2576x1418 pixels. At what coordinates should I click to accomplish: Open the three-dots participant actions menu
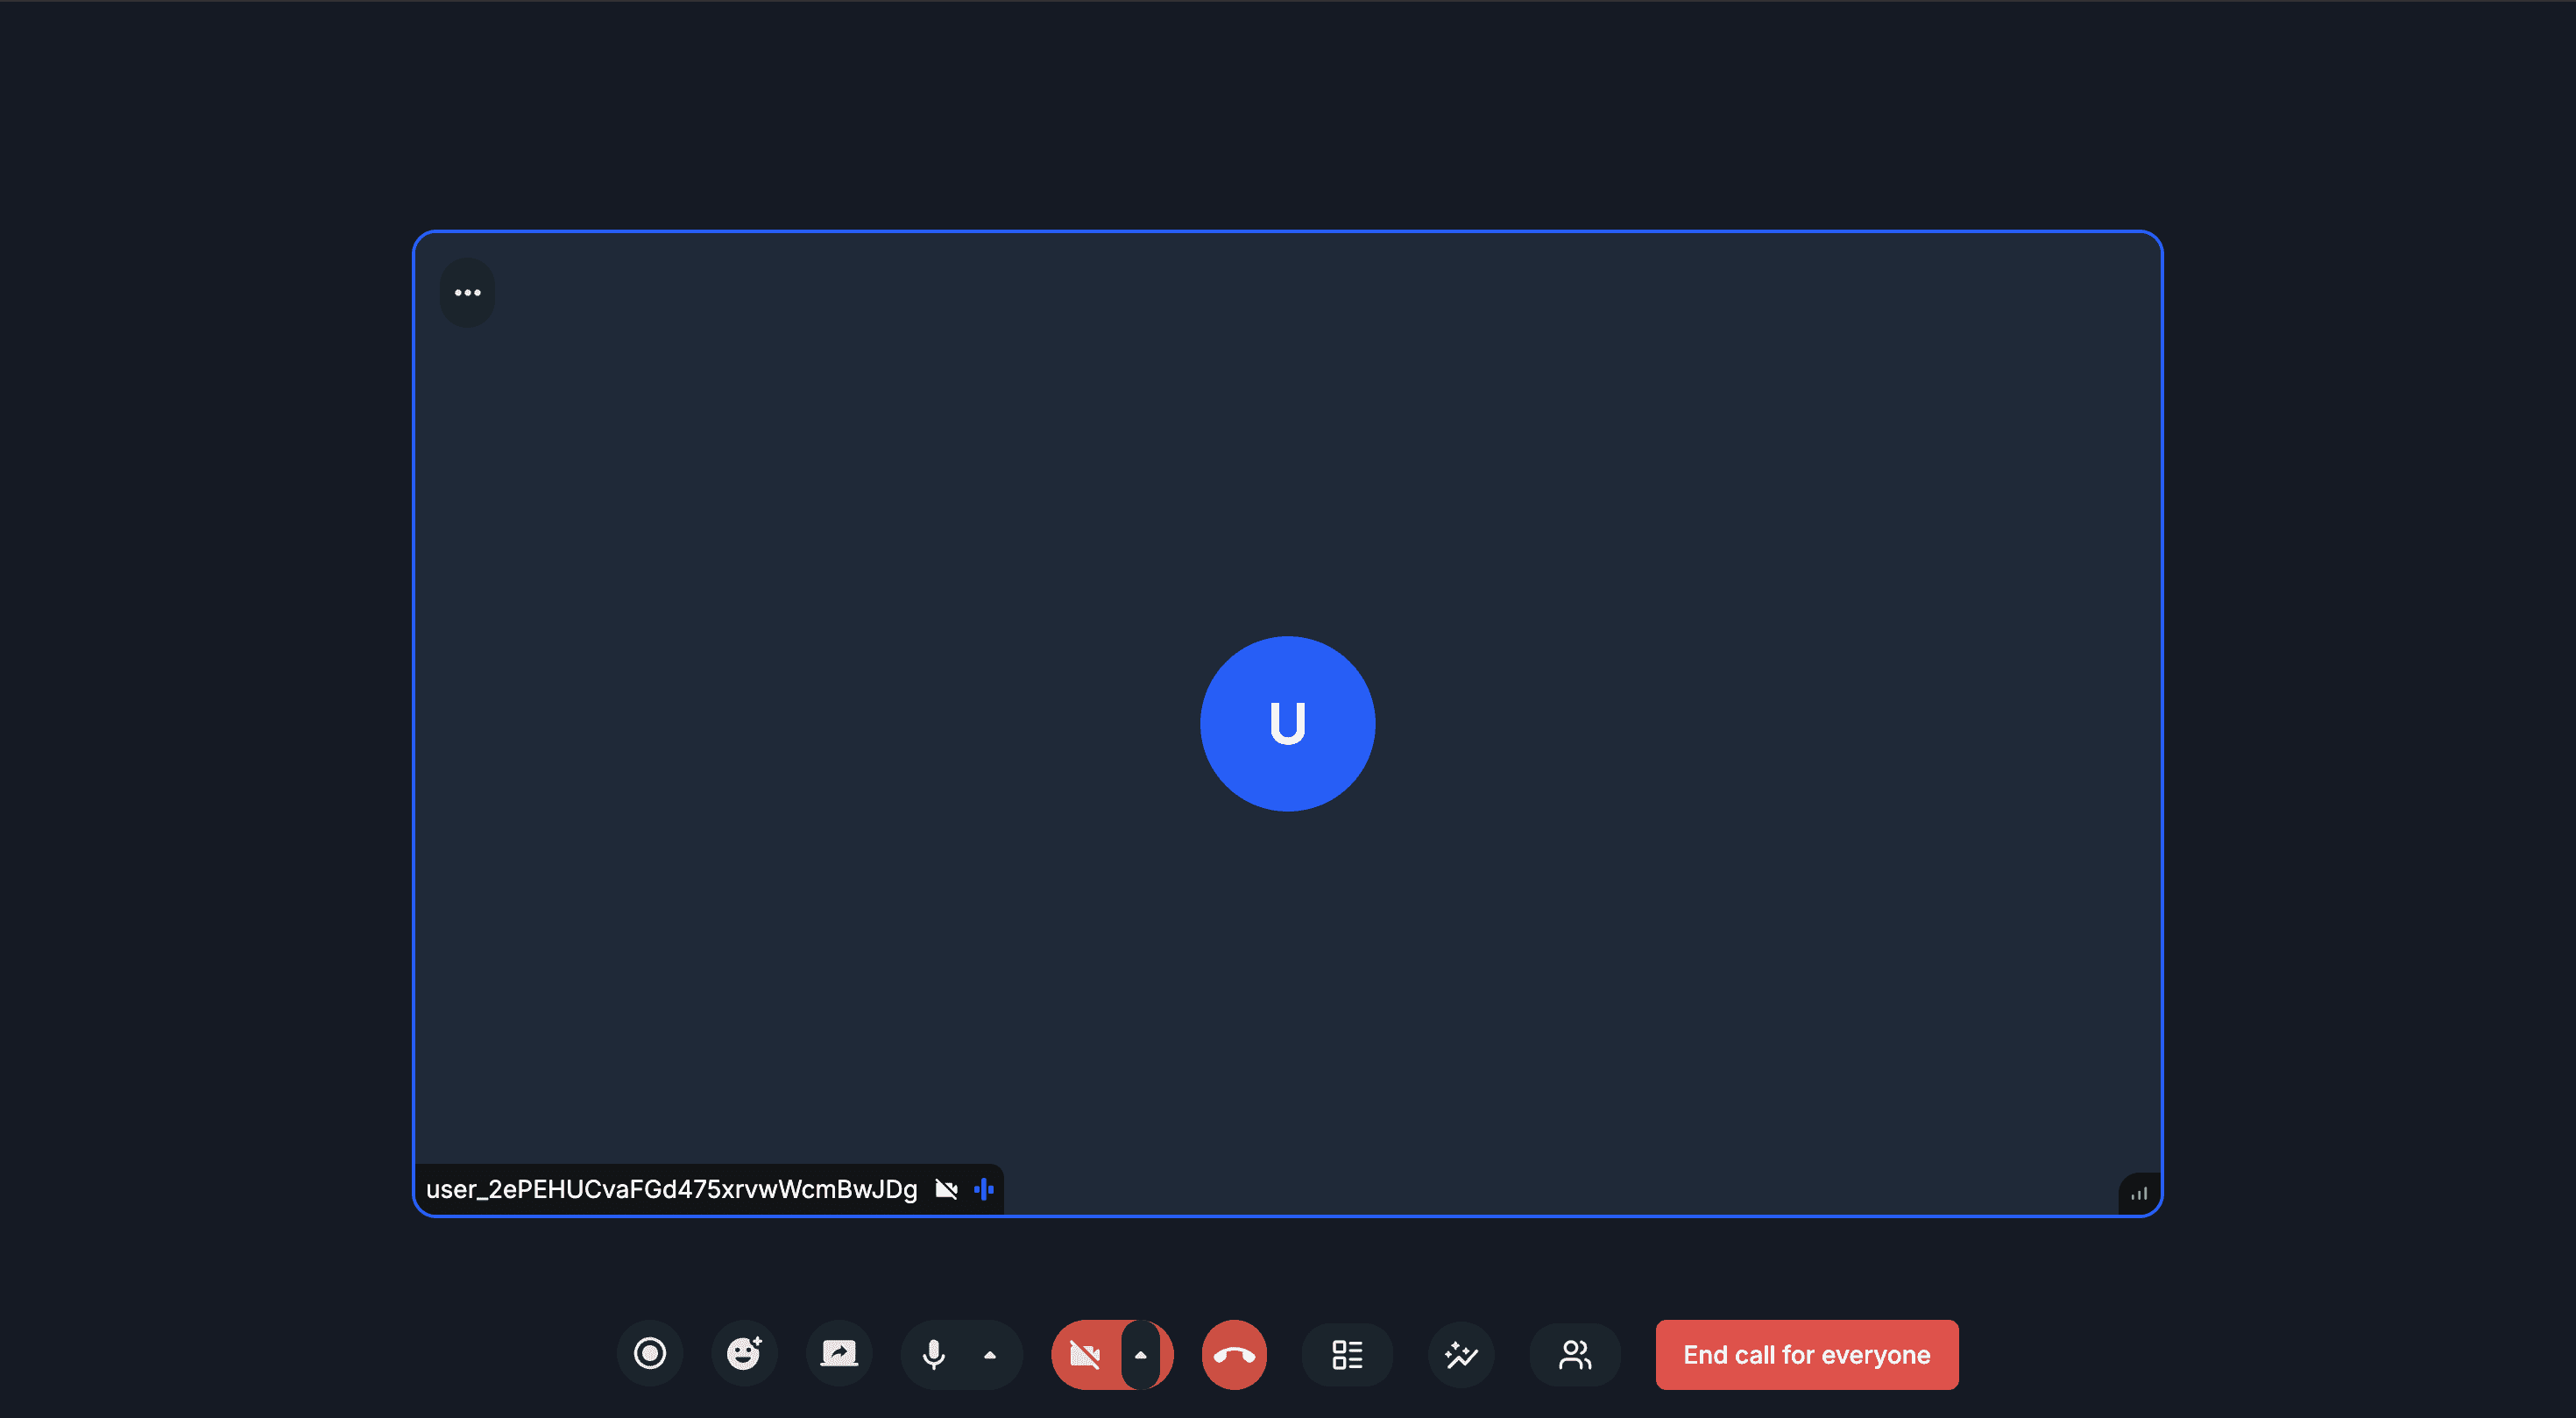coord(467,293)
